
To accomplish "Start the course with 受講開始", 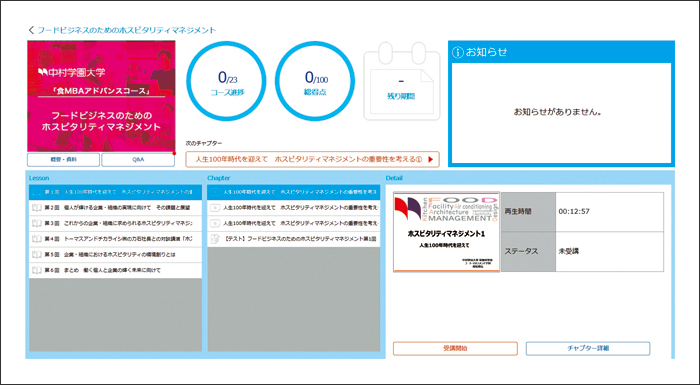I will click(455, 348).
